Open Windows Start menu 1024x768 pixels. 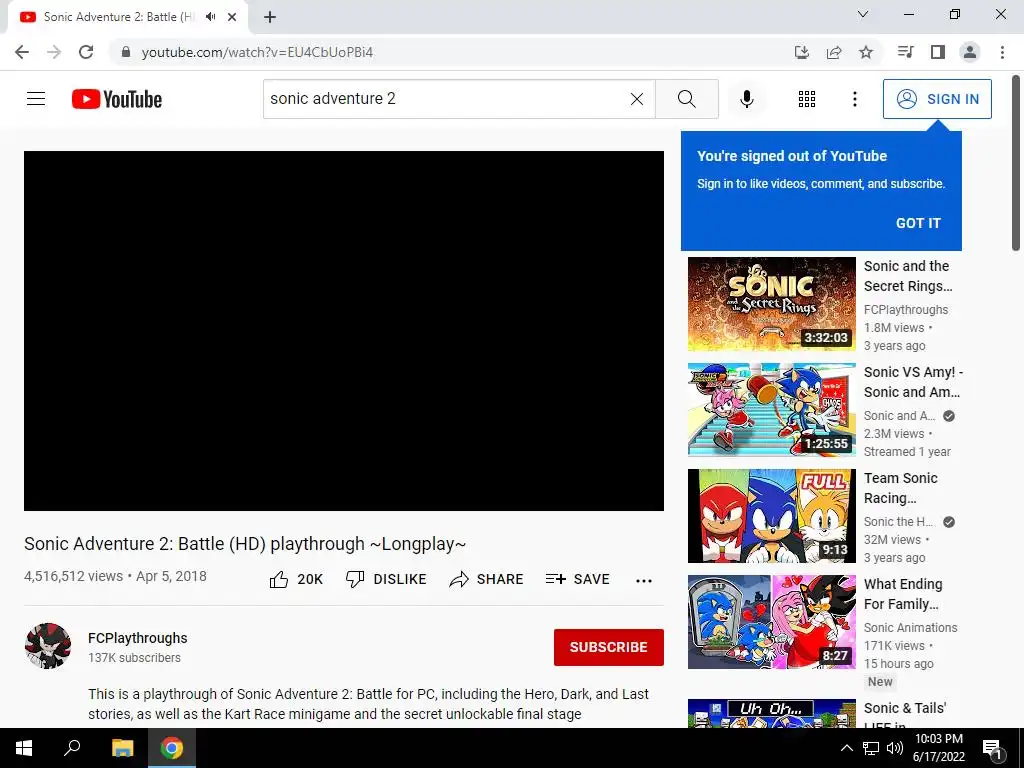coord(24,748)
